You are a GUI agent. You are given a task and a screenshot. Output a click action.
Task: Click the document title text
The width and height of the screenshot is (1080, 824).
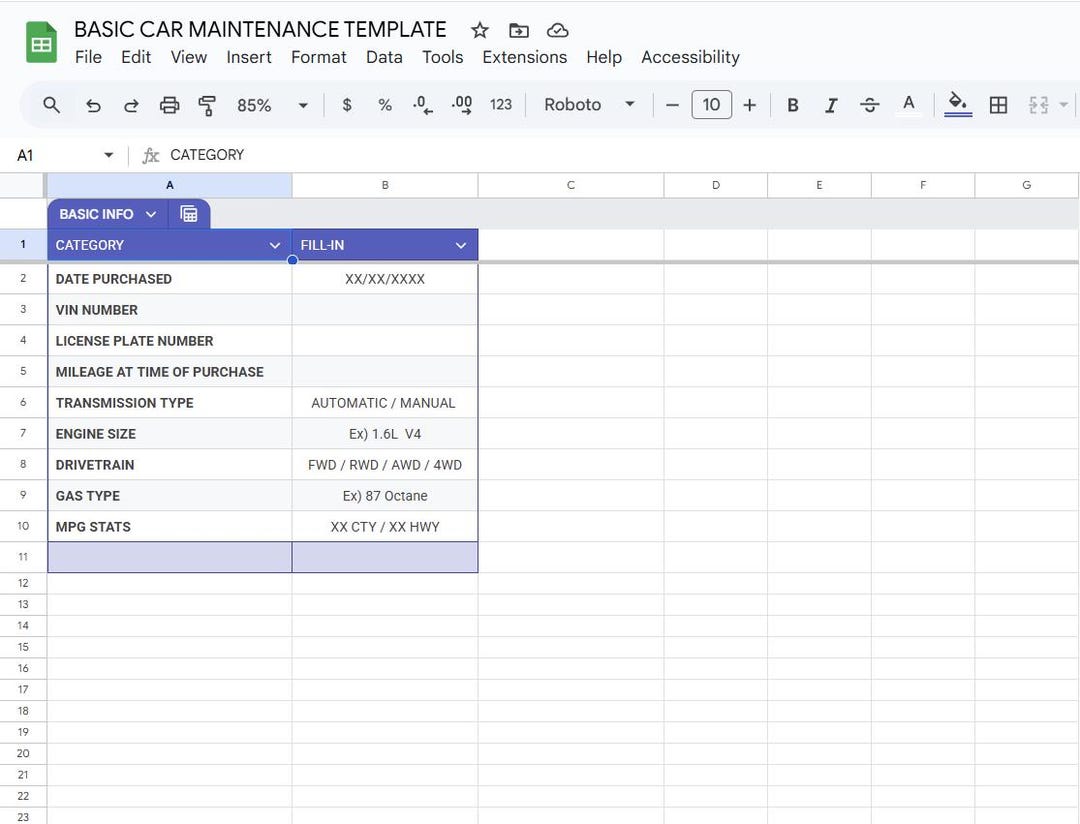pos(260,30)
